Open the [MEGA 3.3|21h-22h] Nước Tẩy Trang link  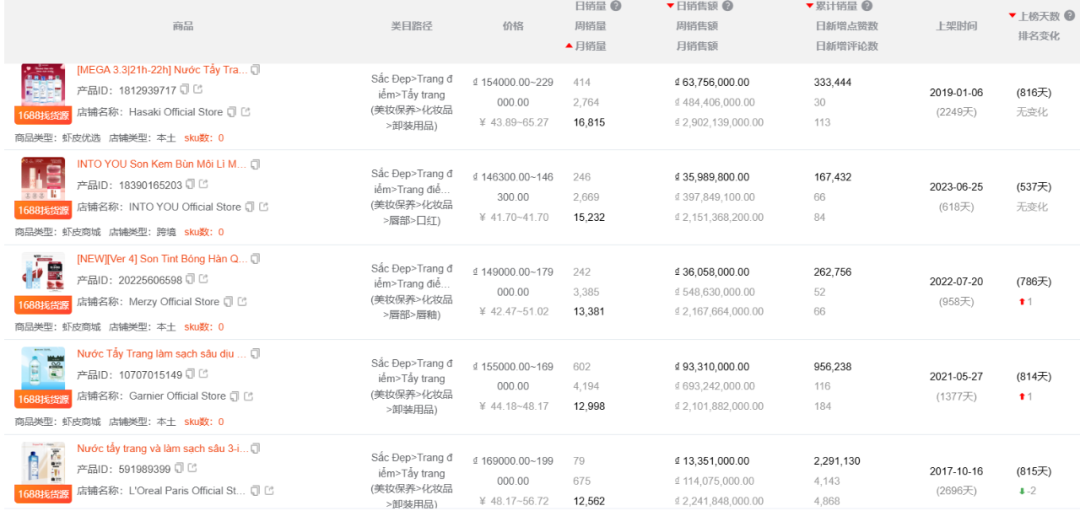[162, 70]
